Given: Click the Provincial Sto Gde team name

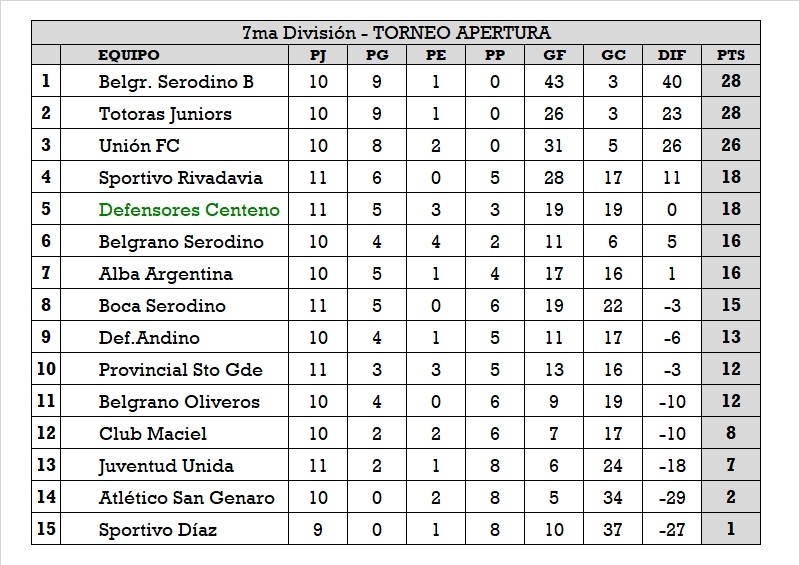Looking at the screenshot, I should coord(181,370).
